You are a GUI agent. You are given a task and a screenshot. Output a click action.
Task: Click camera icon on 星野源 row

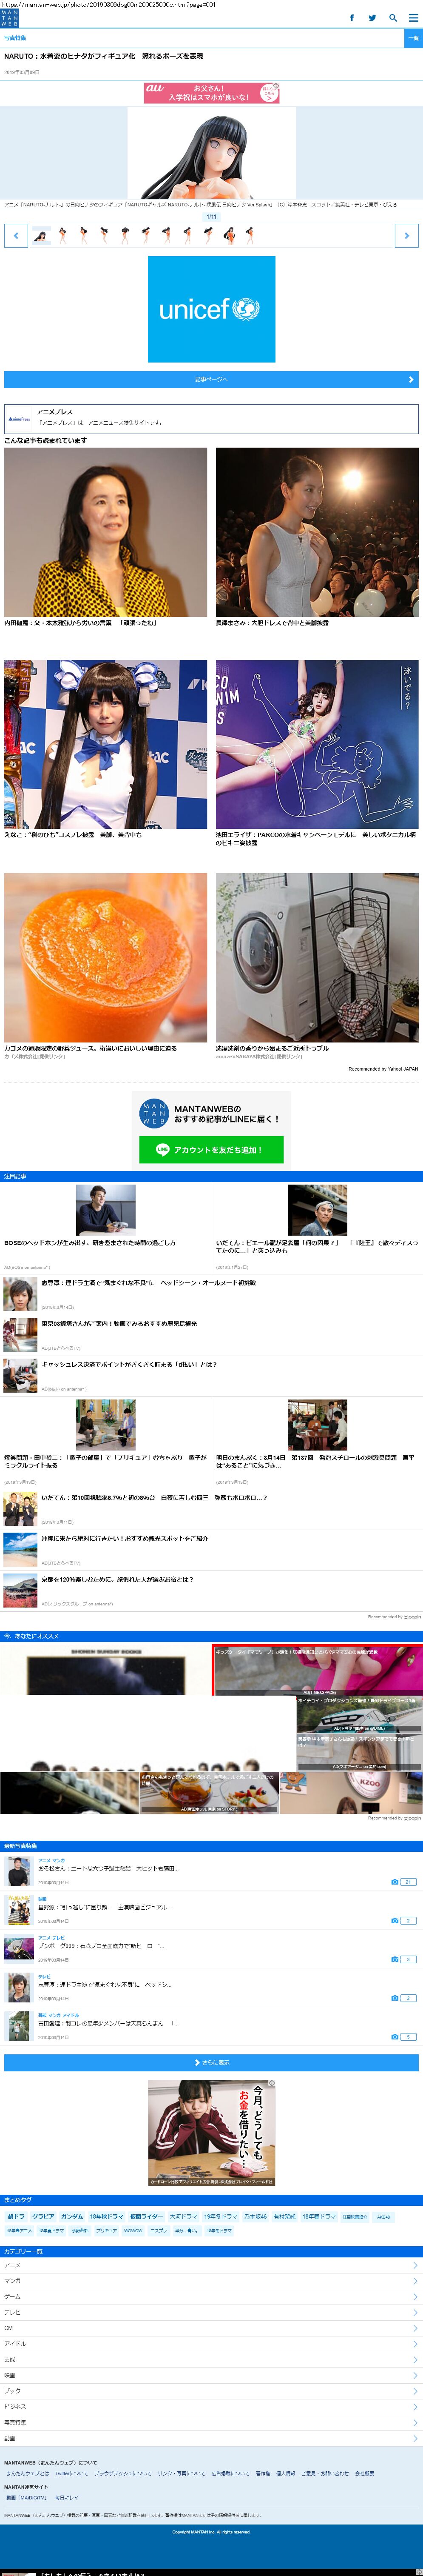[395, 1921]
